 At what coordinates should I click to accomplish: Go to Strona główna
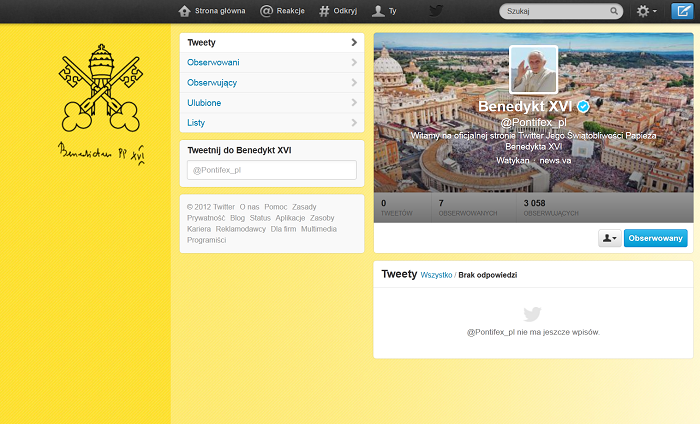(x=212, y=11)
